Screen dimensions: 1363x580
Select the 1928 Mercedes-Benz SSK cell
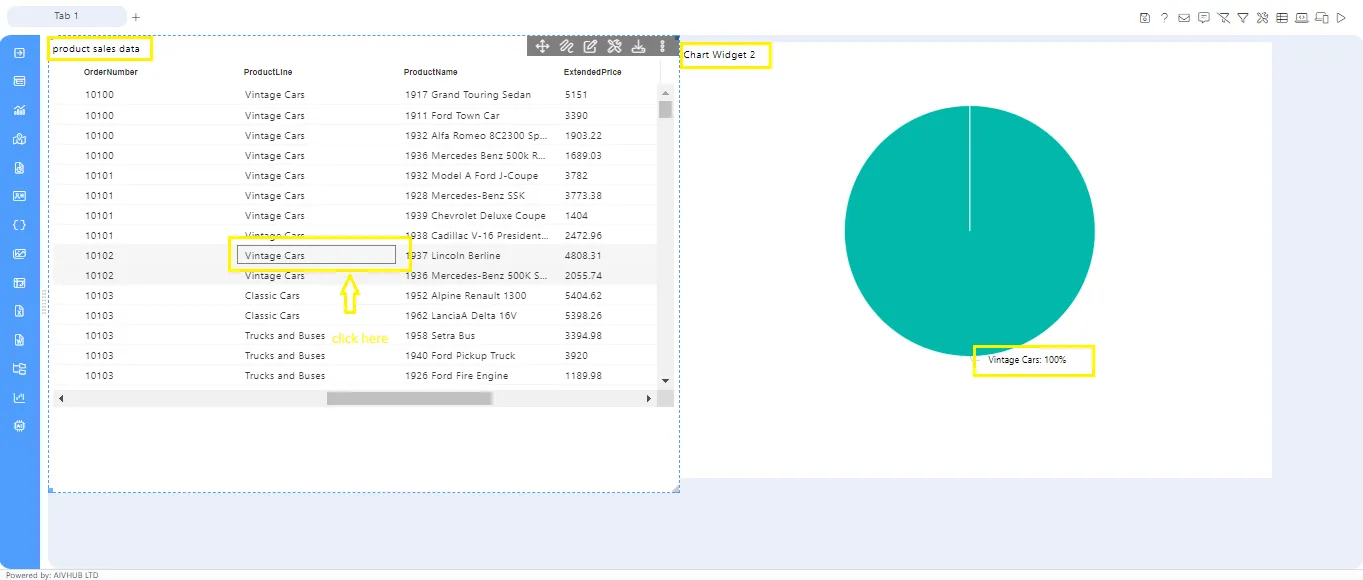(x=465, y=195)
